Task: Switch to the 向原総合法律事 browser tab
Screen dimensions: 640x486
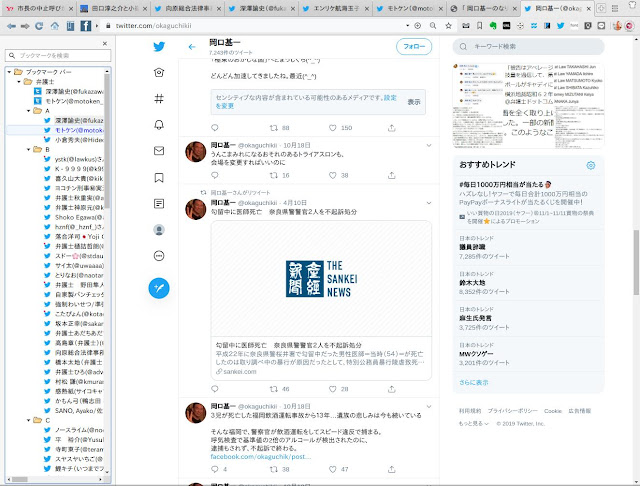Action: pos(188,8)
